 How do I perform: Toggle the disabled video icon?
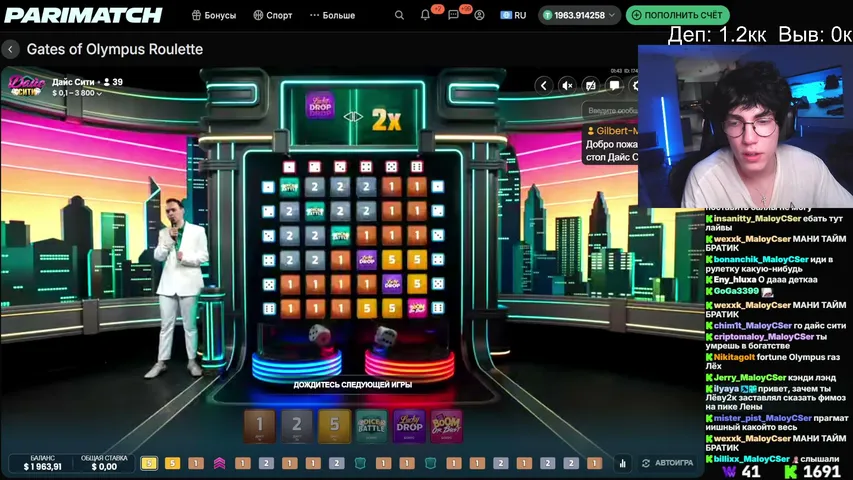(590, 85)
